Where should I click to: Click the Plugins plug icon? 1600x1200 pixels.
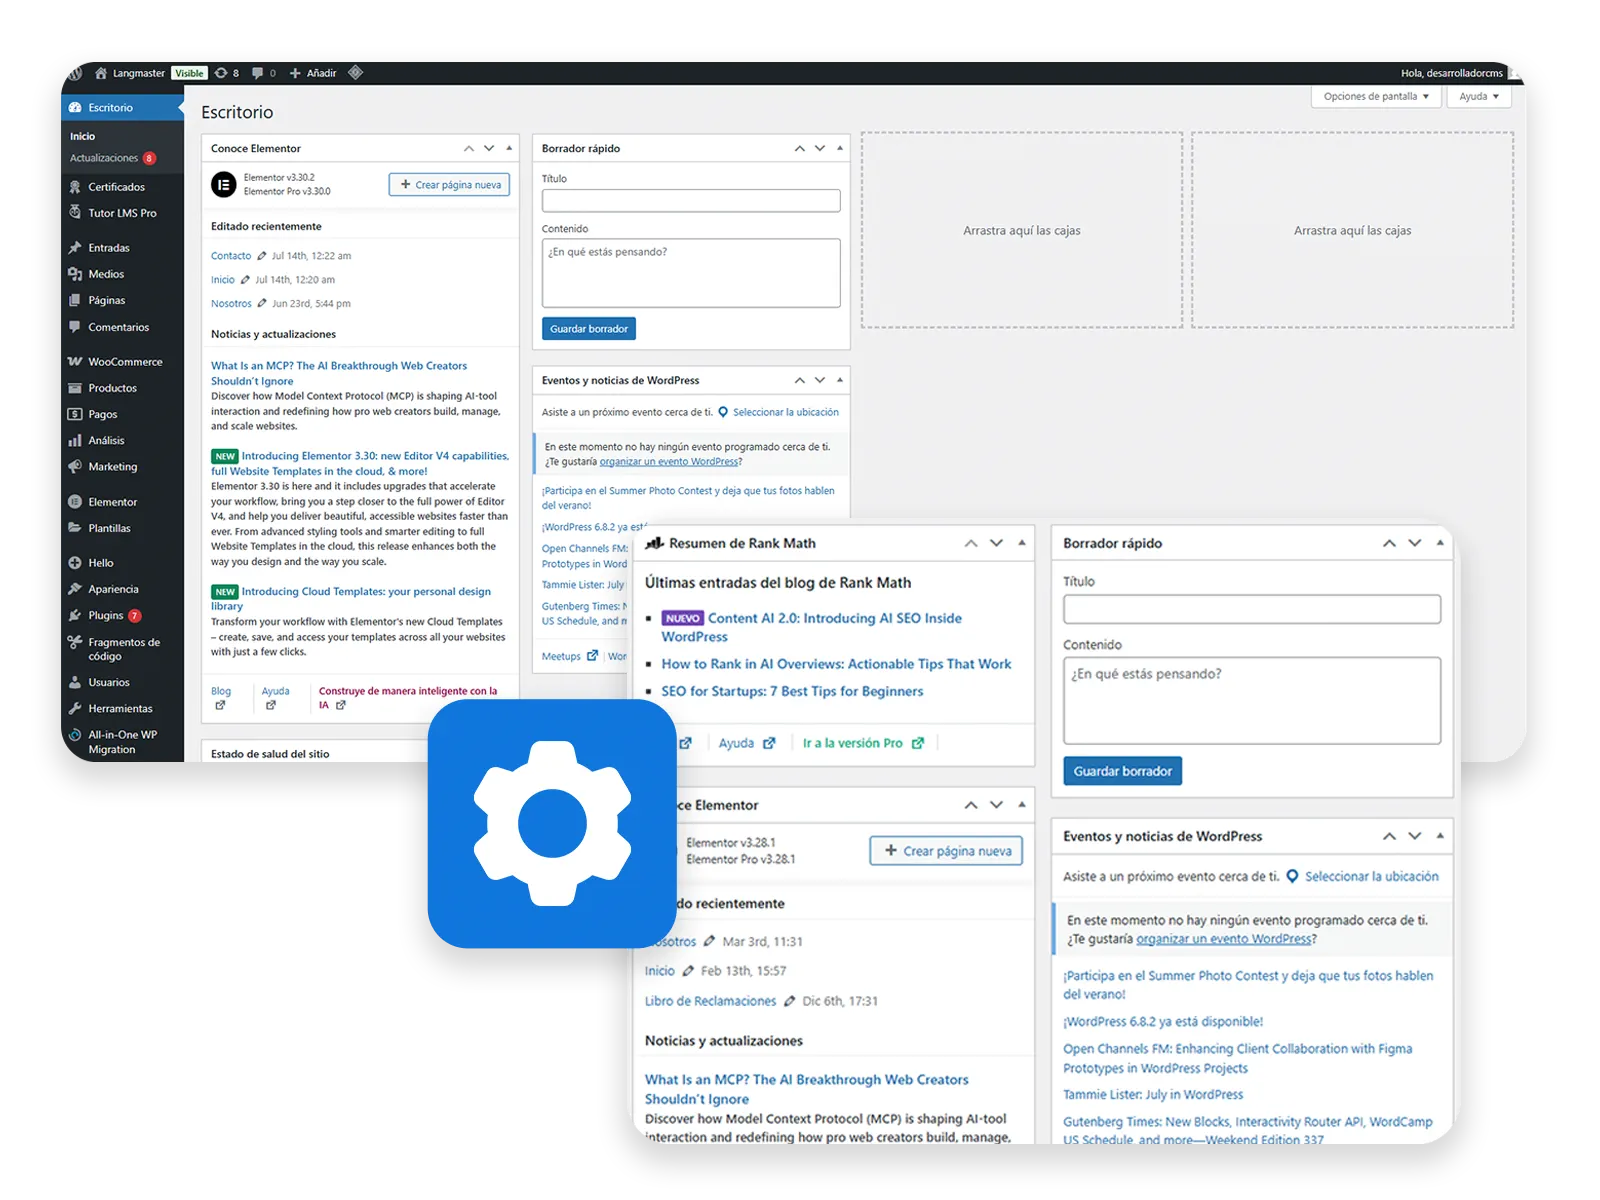click(75, 616)
